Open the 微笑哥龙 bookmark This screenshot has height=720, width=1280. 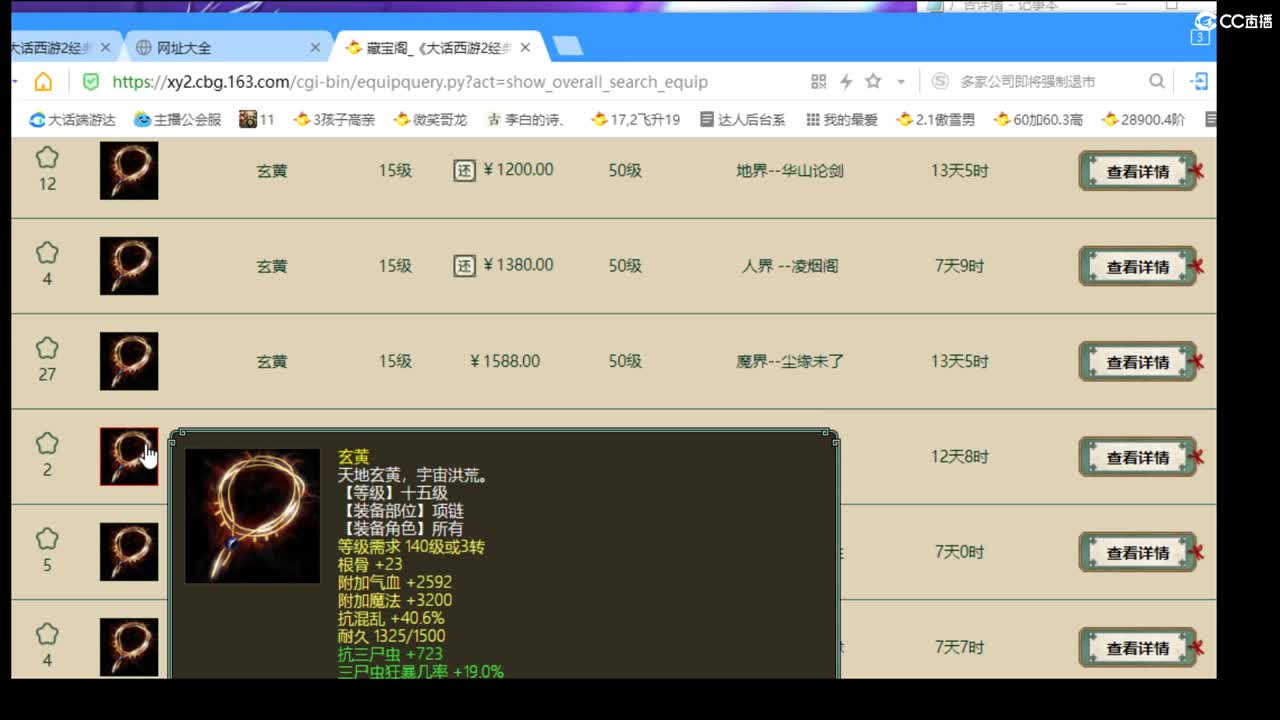click(430, 120)
